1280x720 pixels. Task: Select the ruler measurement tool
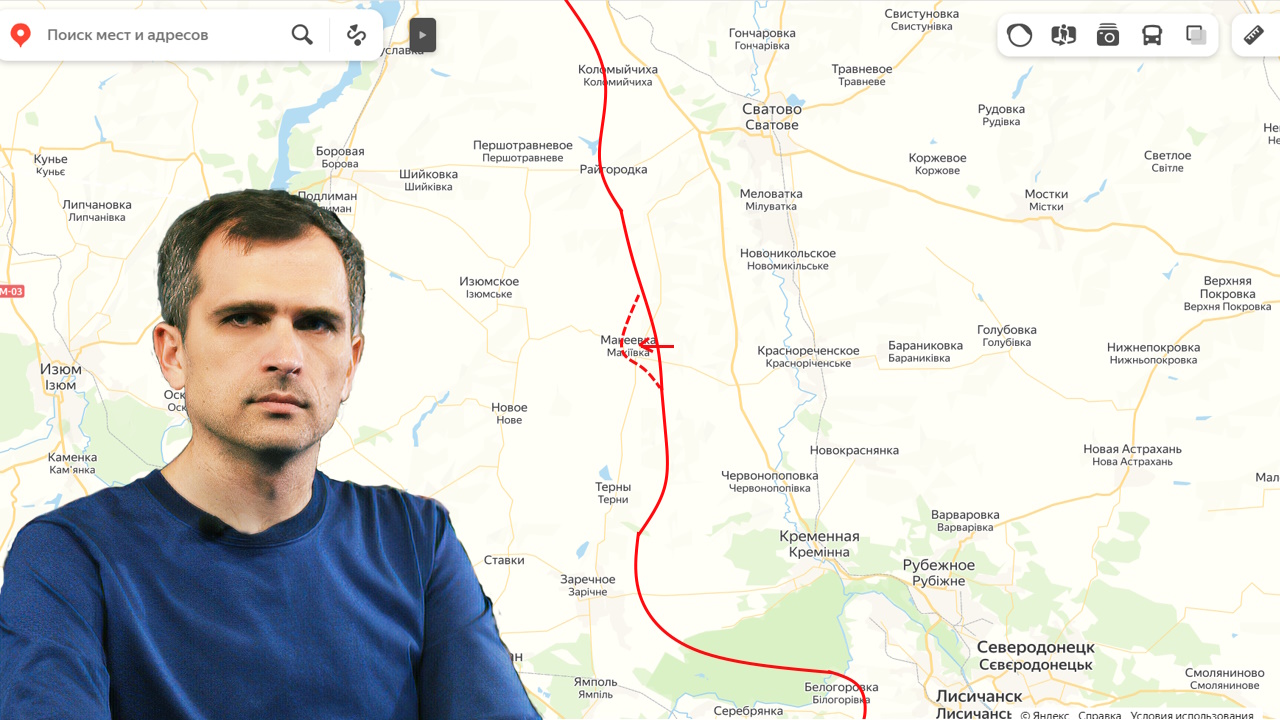pos(1253,35)
